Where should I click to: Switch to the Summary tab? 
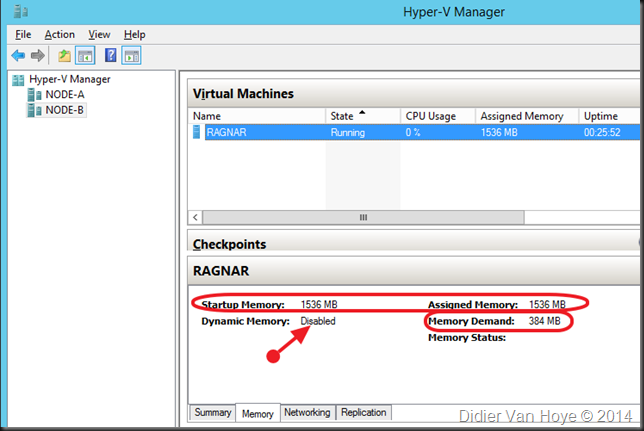pos(212,413)
